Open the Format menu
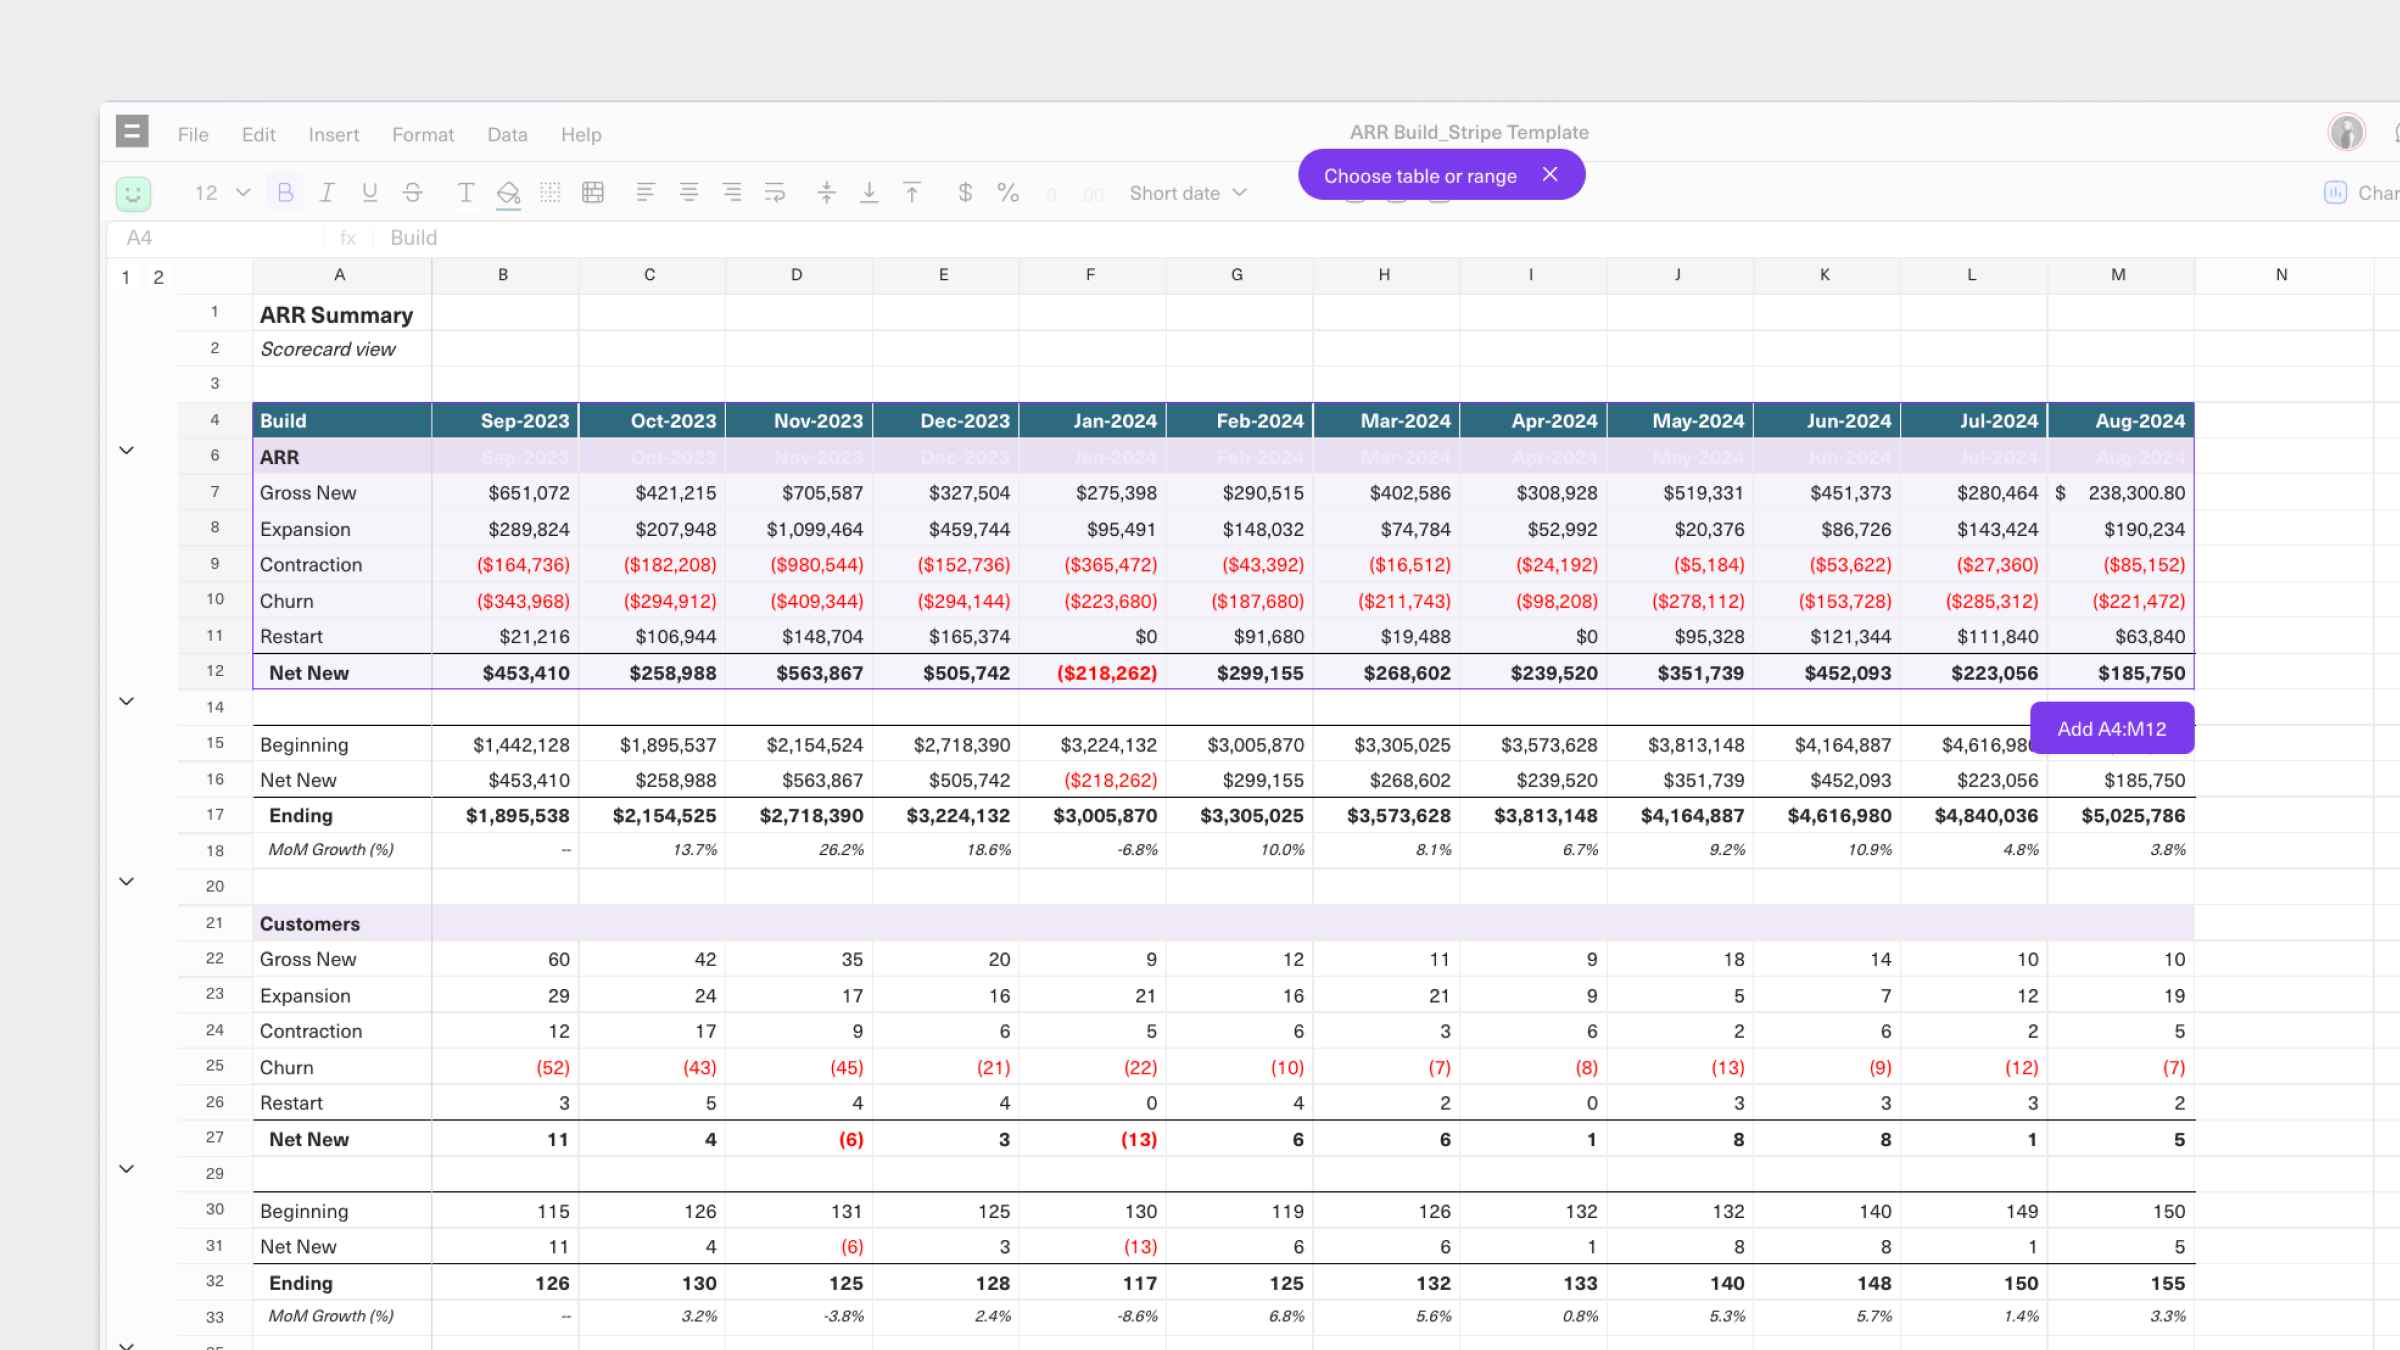This screenshot has height=1350, width=2400. coord(422,134)
